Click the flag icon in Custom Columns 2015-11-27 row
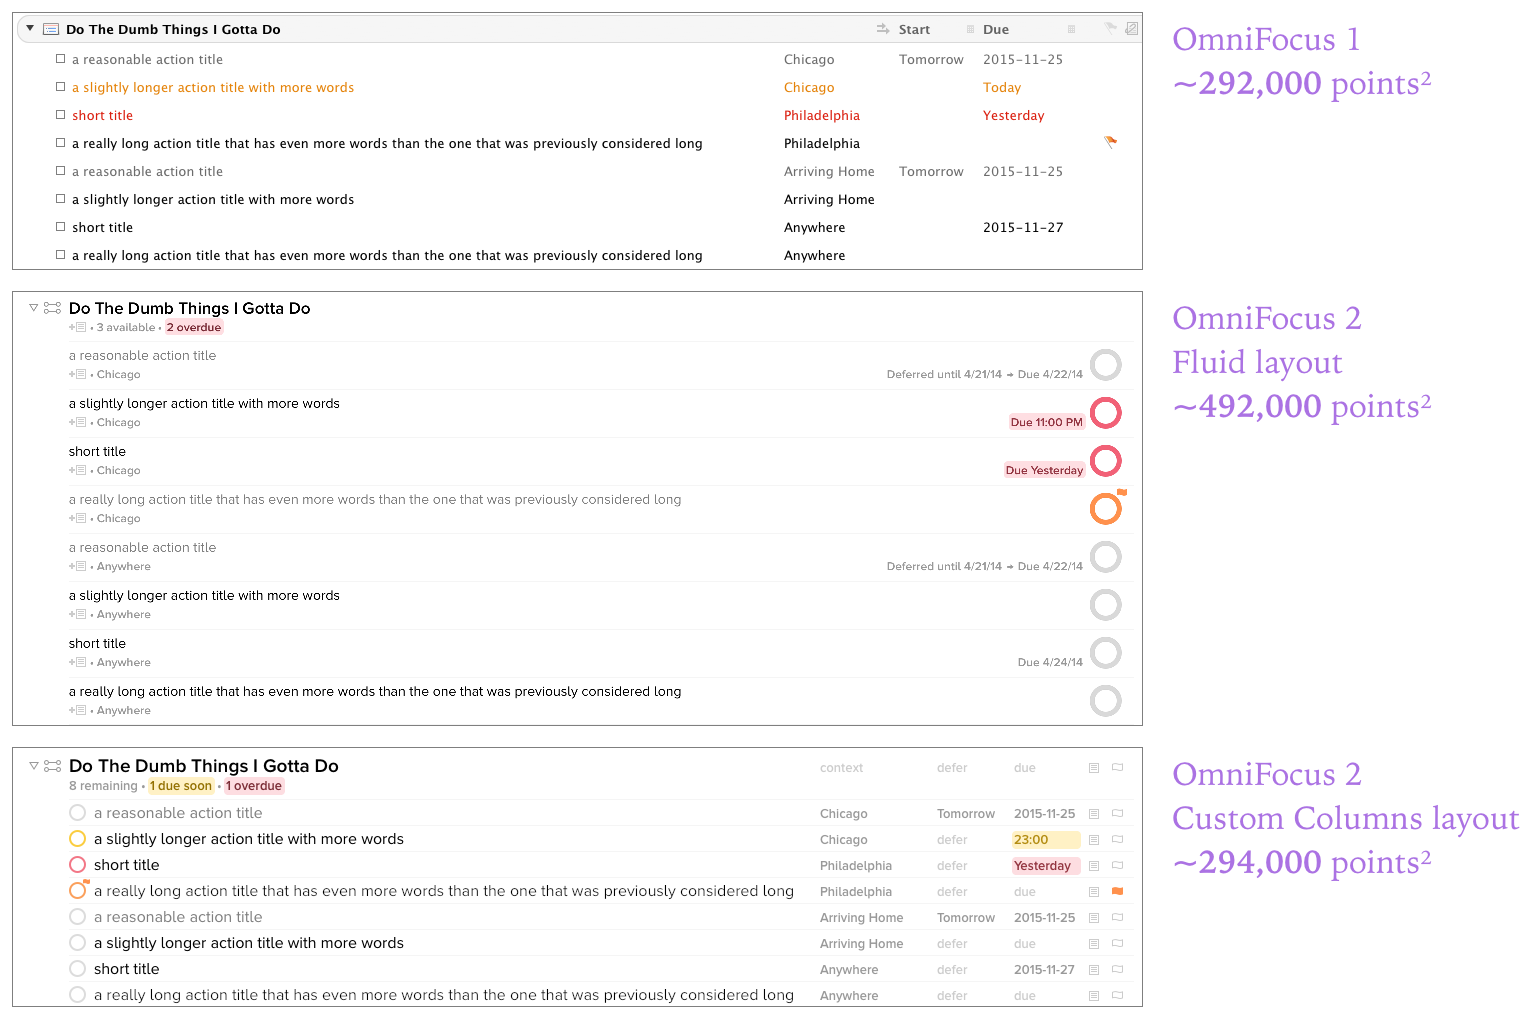 coord(1118,969)
